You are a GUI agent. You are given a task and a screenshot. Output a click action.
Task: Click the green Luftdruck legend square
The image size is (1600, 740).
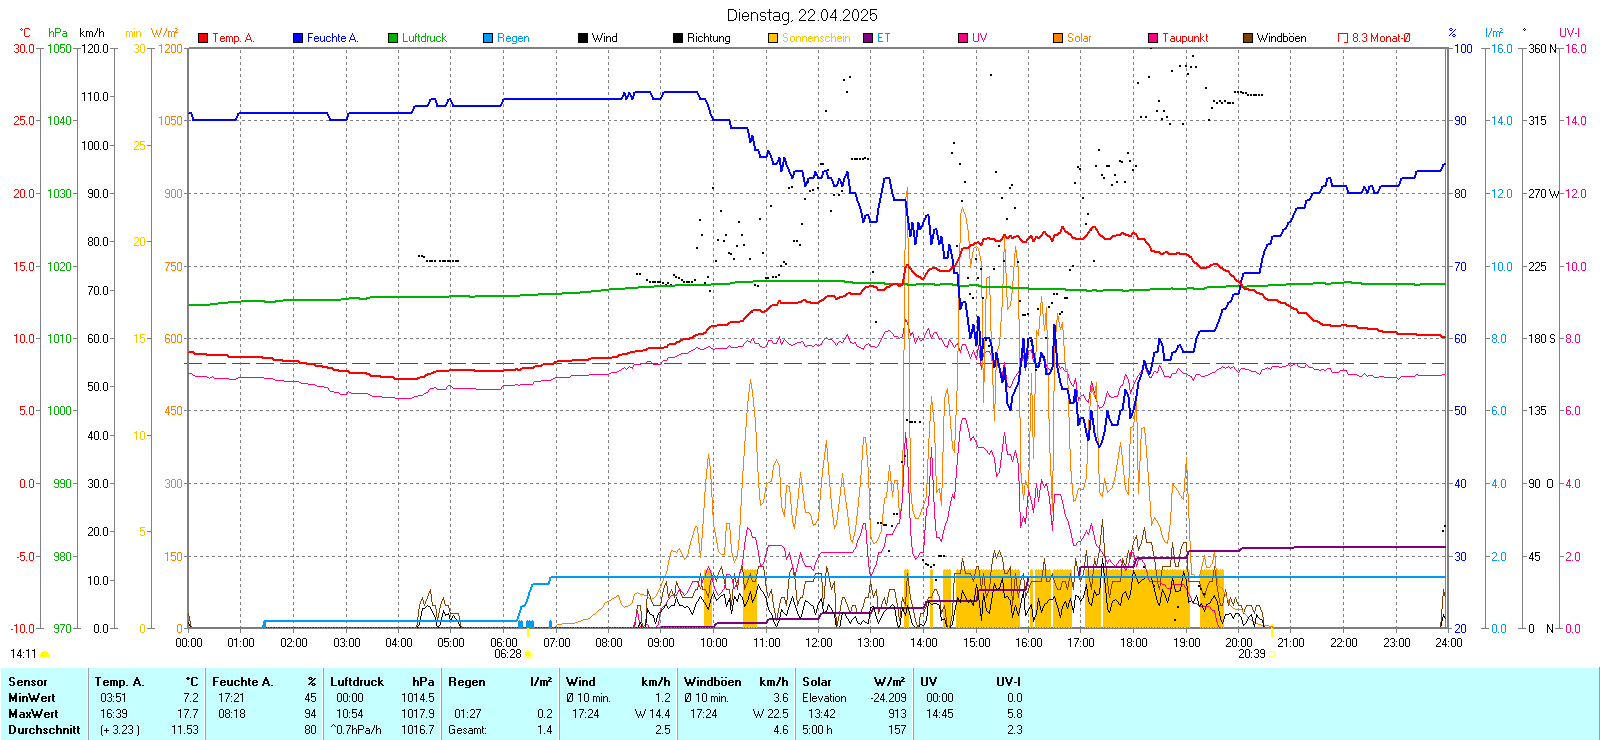point(393,38)
